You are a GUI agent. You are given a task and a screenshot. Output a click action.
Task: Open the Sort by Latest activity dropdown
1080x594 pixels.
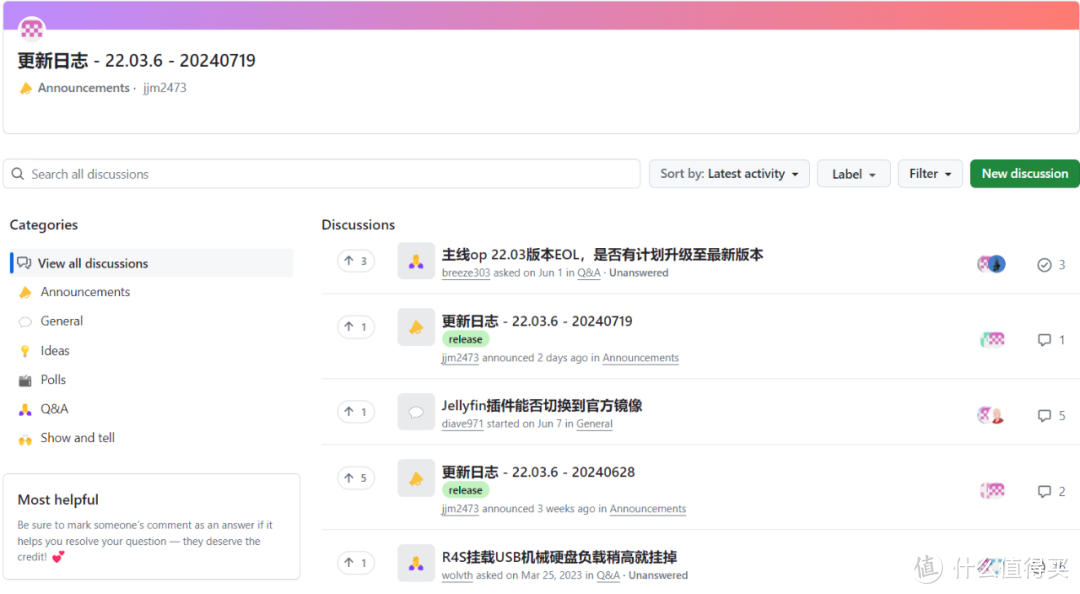[x=729, y=173]
